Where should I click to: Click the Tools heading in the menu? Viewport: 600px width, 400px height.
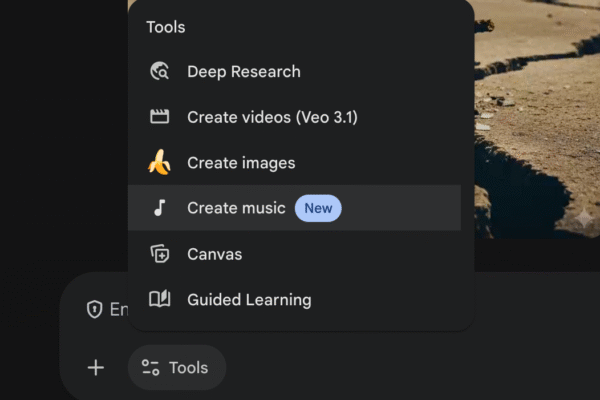pos(166,27)
